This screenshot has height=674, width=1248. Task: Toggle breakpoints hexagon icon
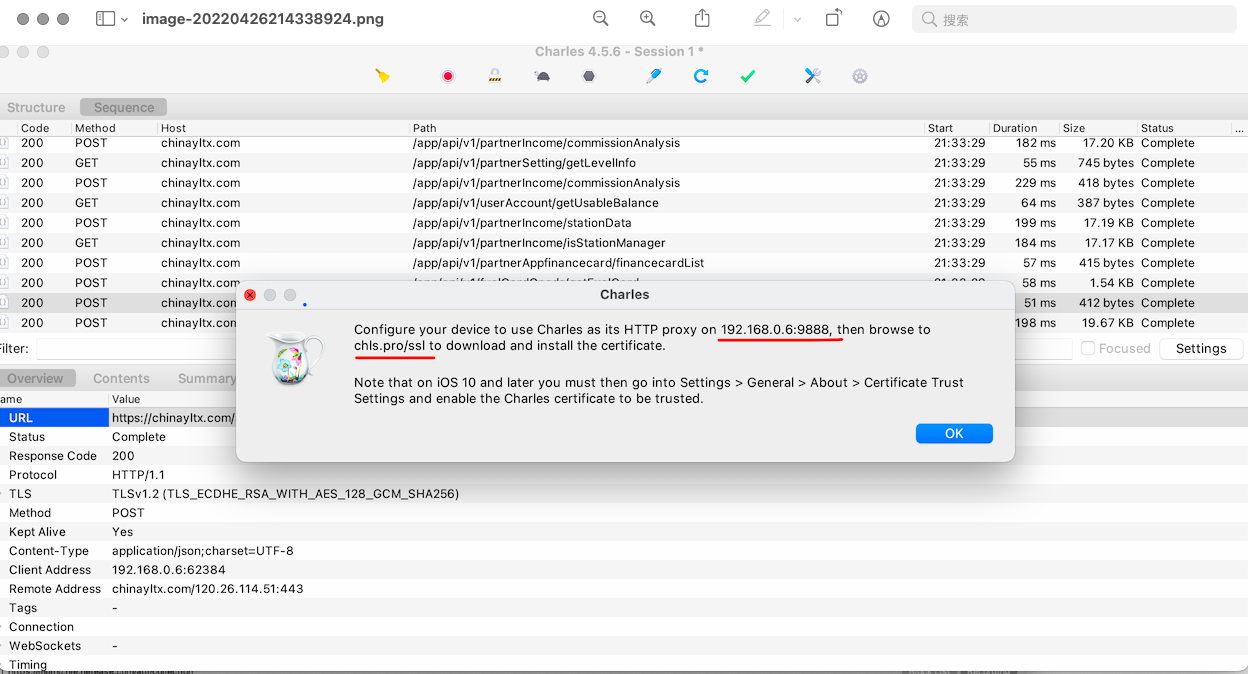(589, 76)
